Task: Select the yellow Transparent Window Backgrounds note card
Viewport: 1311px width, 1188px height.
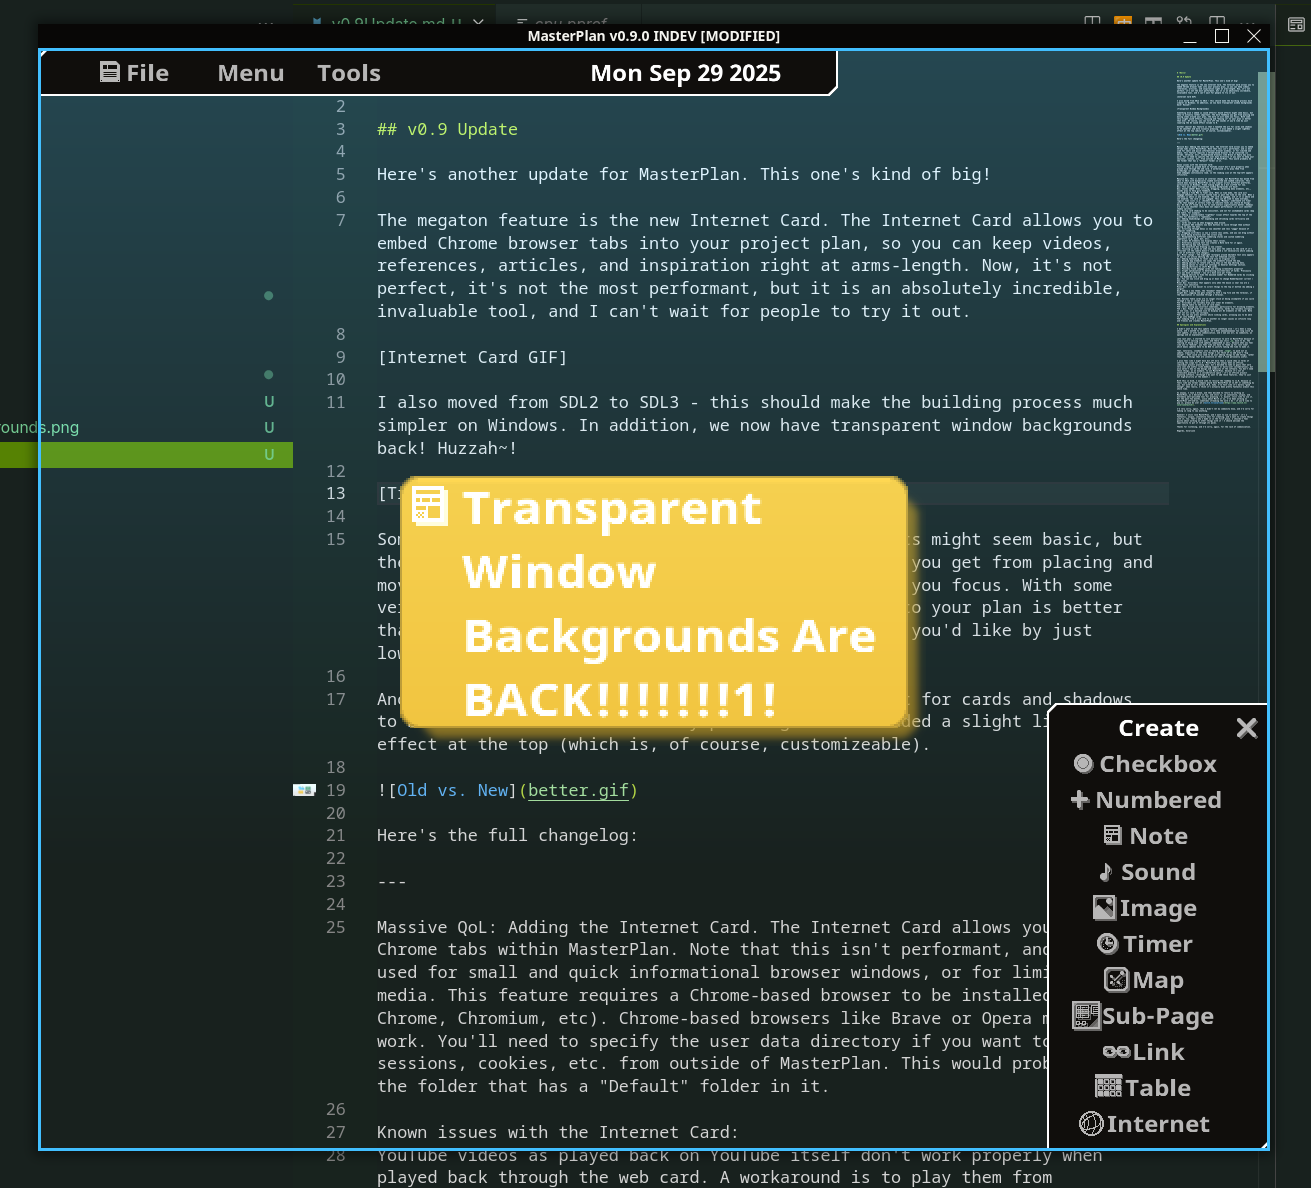Action: pyautogui.click(x=654, y=602)
